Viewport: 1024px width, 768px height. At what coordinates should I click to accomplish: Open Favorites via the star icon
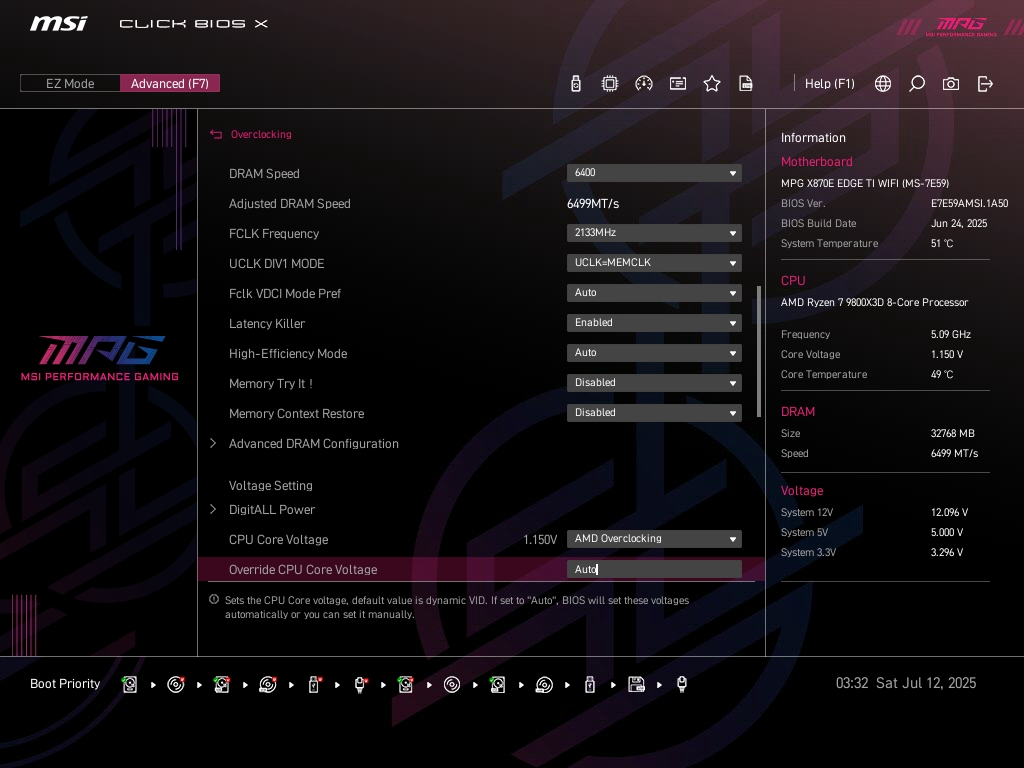tap(712, 84)
